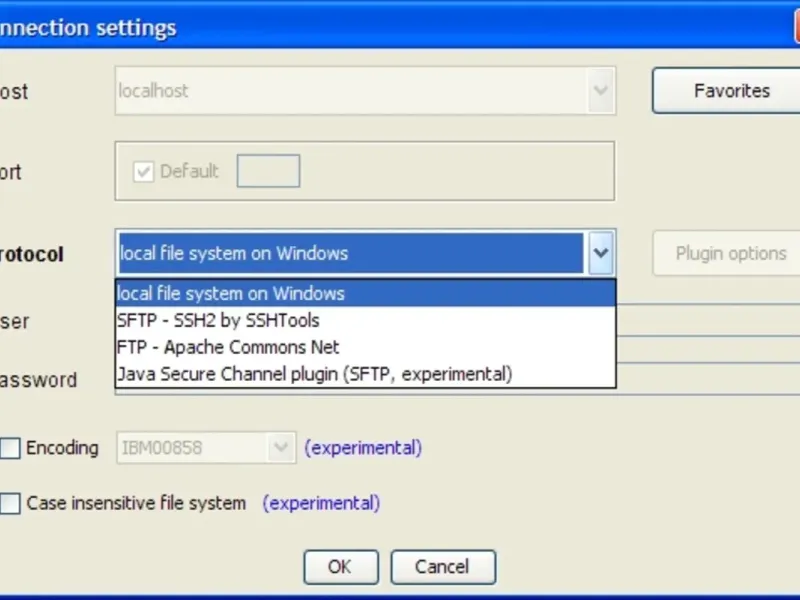Click the Protocol label
800x600 pixels.
pyautogui.click(x=32, y=254)
